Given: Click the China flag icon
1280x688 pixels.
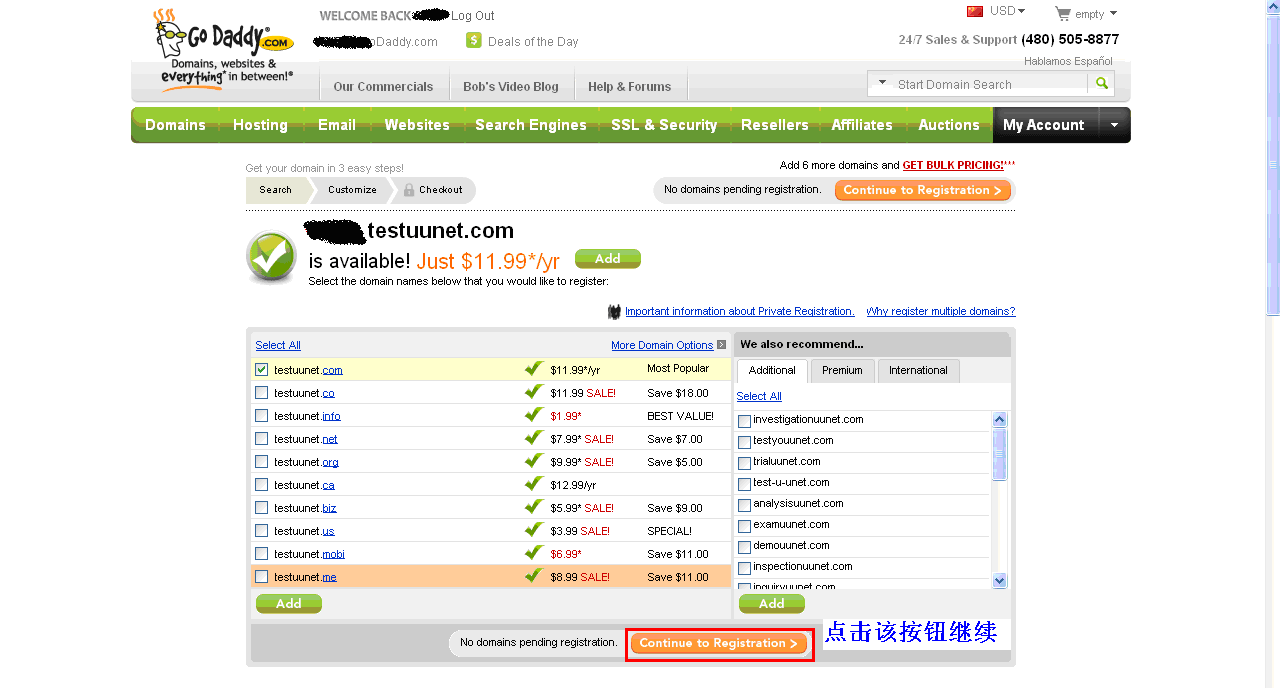Looking at the screenshot, I should tap(975, 12).
